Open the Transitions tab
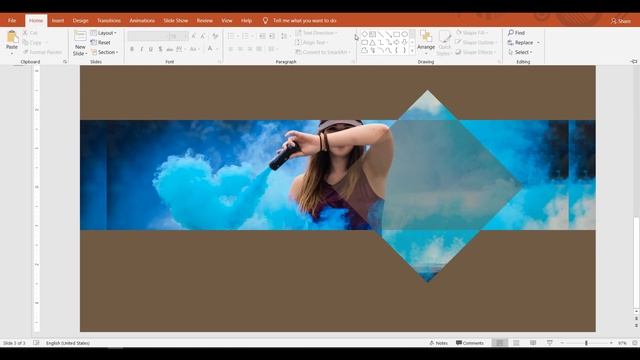The image size is (640, 360). (x=109, y=20)
